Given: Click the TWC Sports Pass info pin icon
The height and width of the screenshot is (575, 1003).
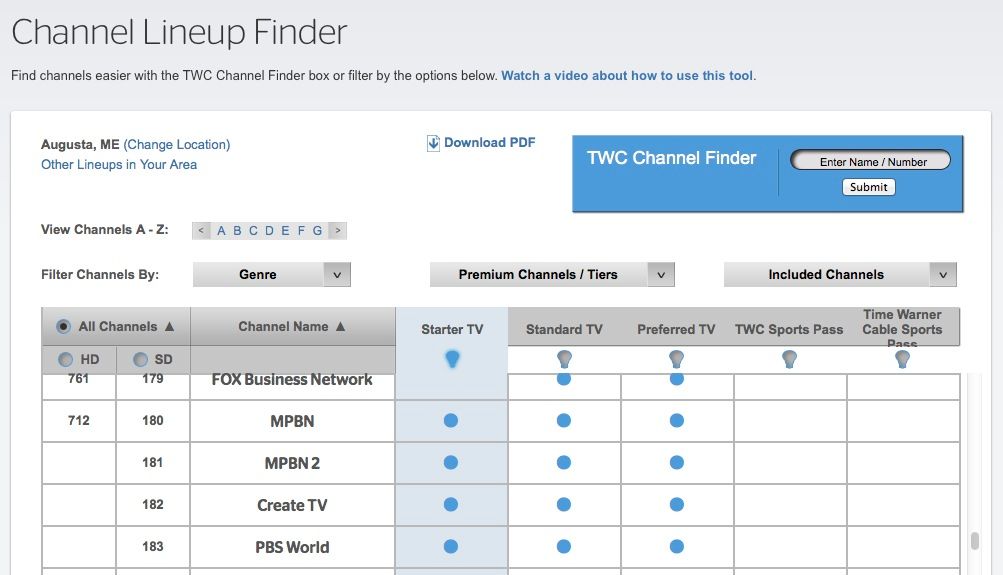Looking at the screenshot, I should coord(789,359).
